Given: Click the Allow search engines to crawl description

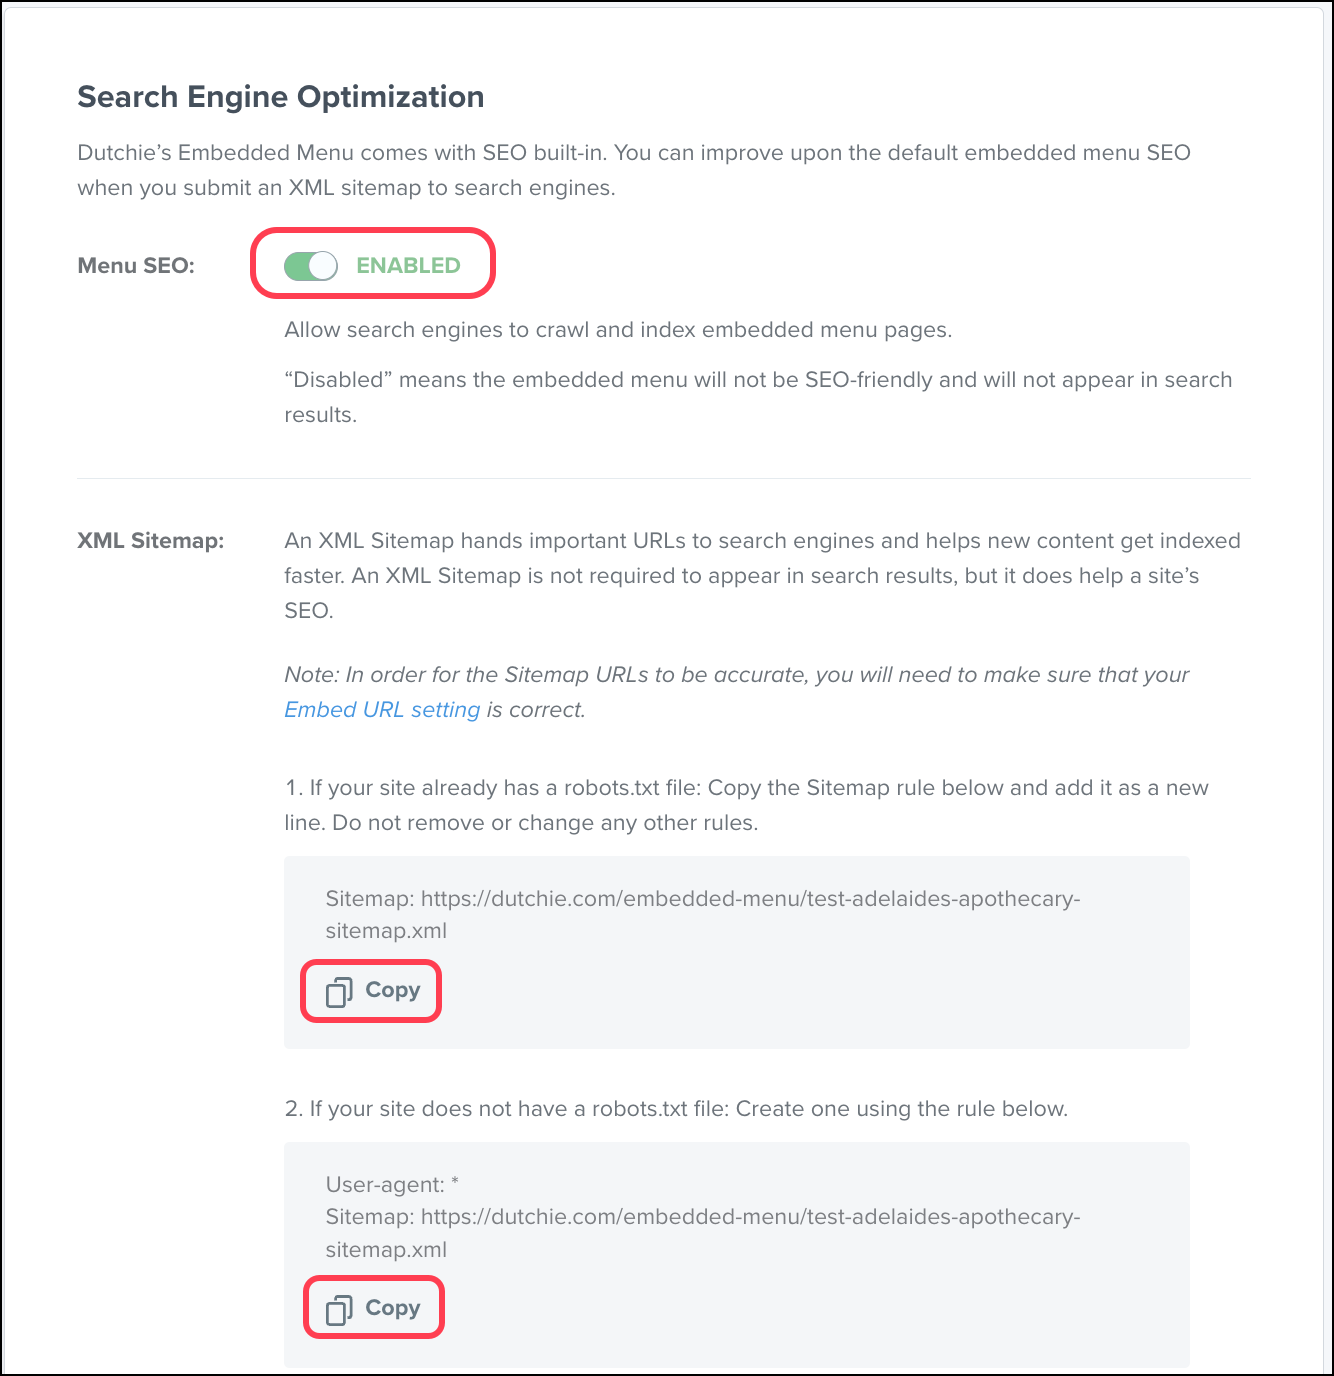Looking at the screenshot, I should [618, 330].
